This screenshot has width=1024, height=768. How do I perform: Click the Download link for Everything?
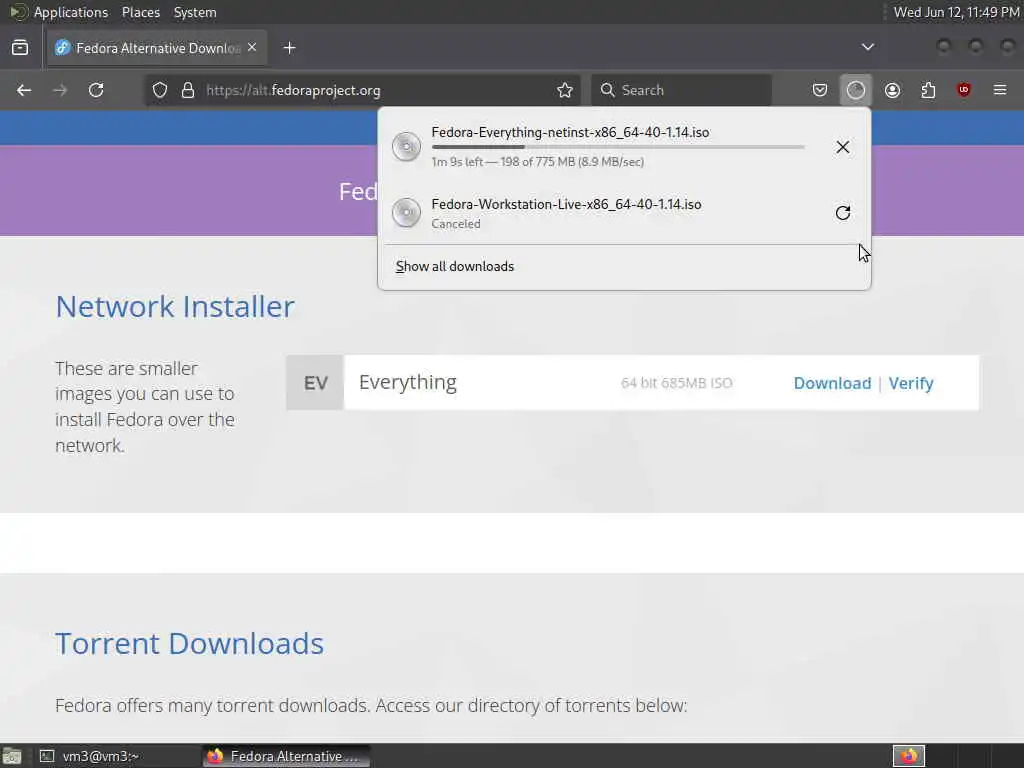point(833,383)
